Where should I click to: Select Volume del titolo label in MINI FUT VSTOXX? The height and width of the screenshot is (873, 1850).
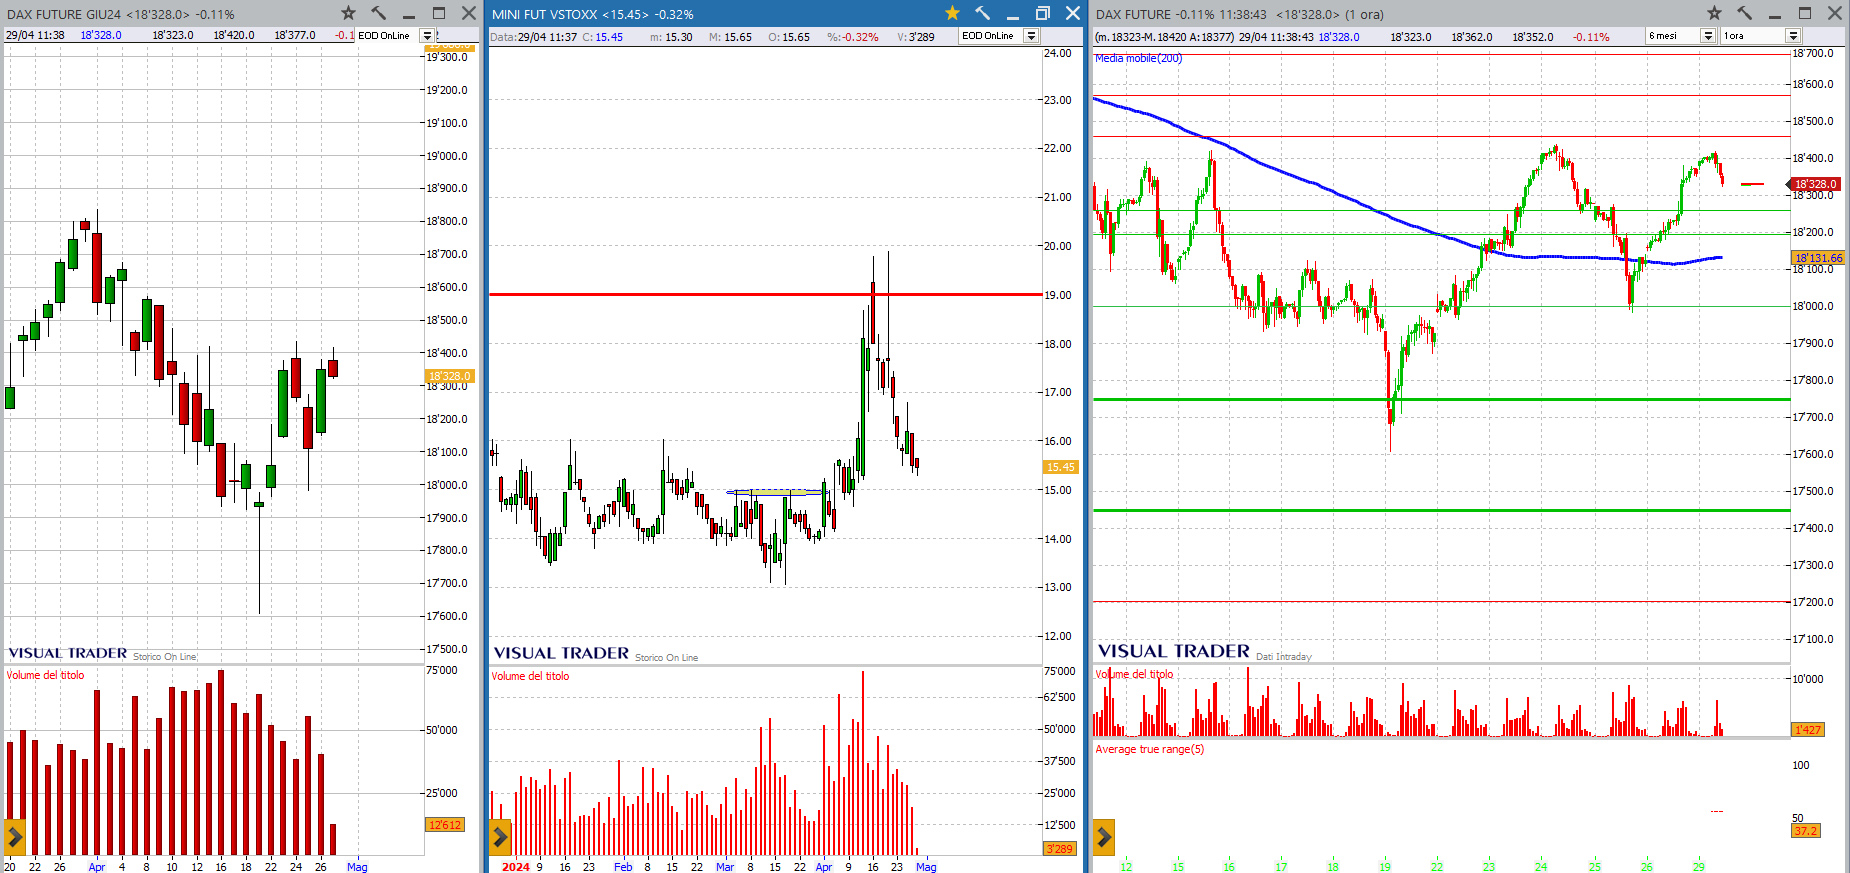530,676
